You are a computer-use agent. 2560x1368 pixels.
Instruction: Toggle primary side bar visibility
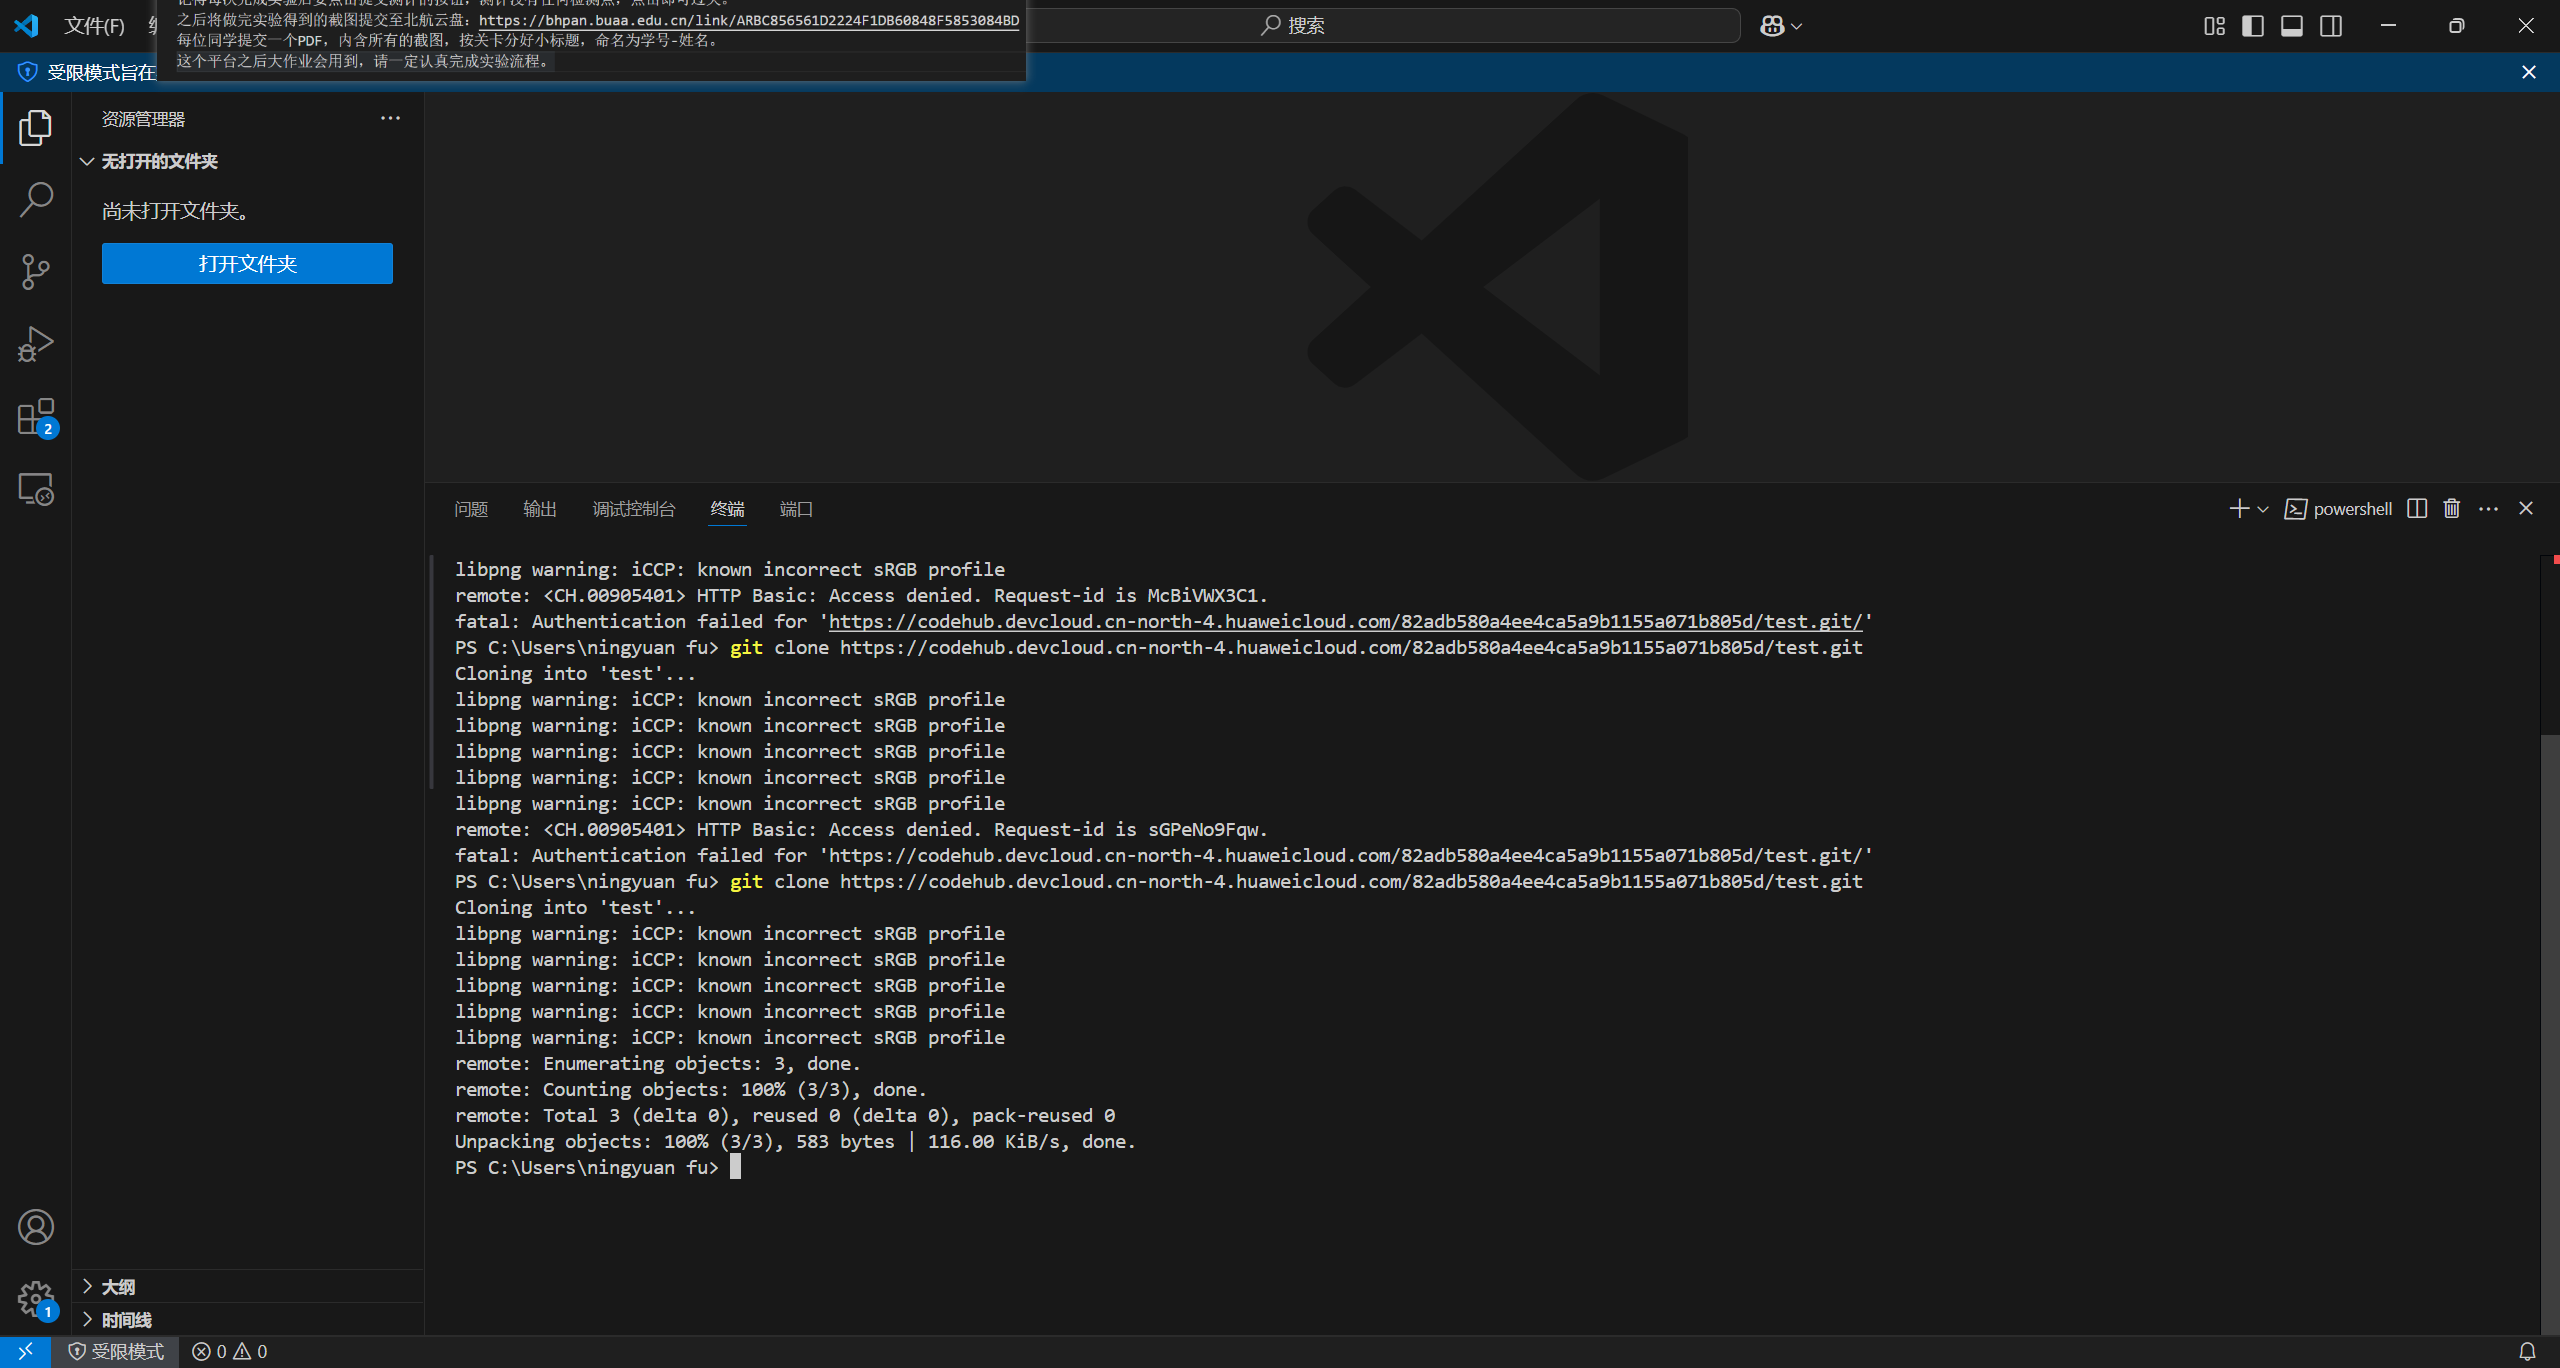2253,26
